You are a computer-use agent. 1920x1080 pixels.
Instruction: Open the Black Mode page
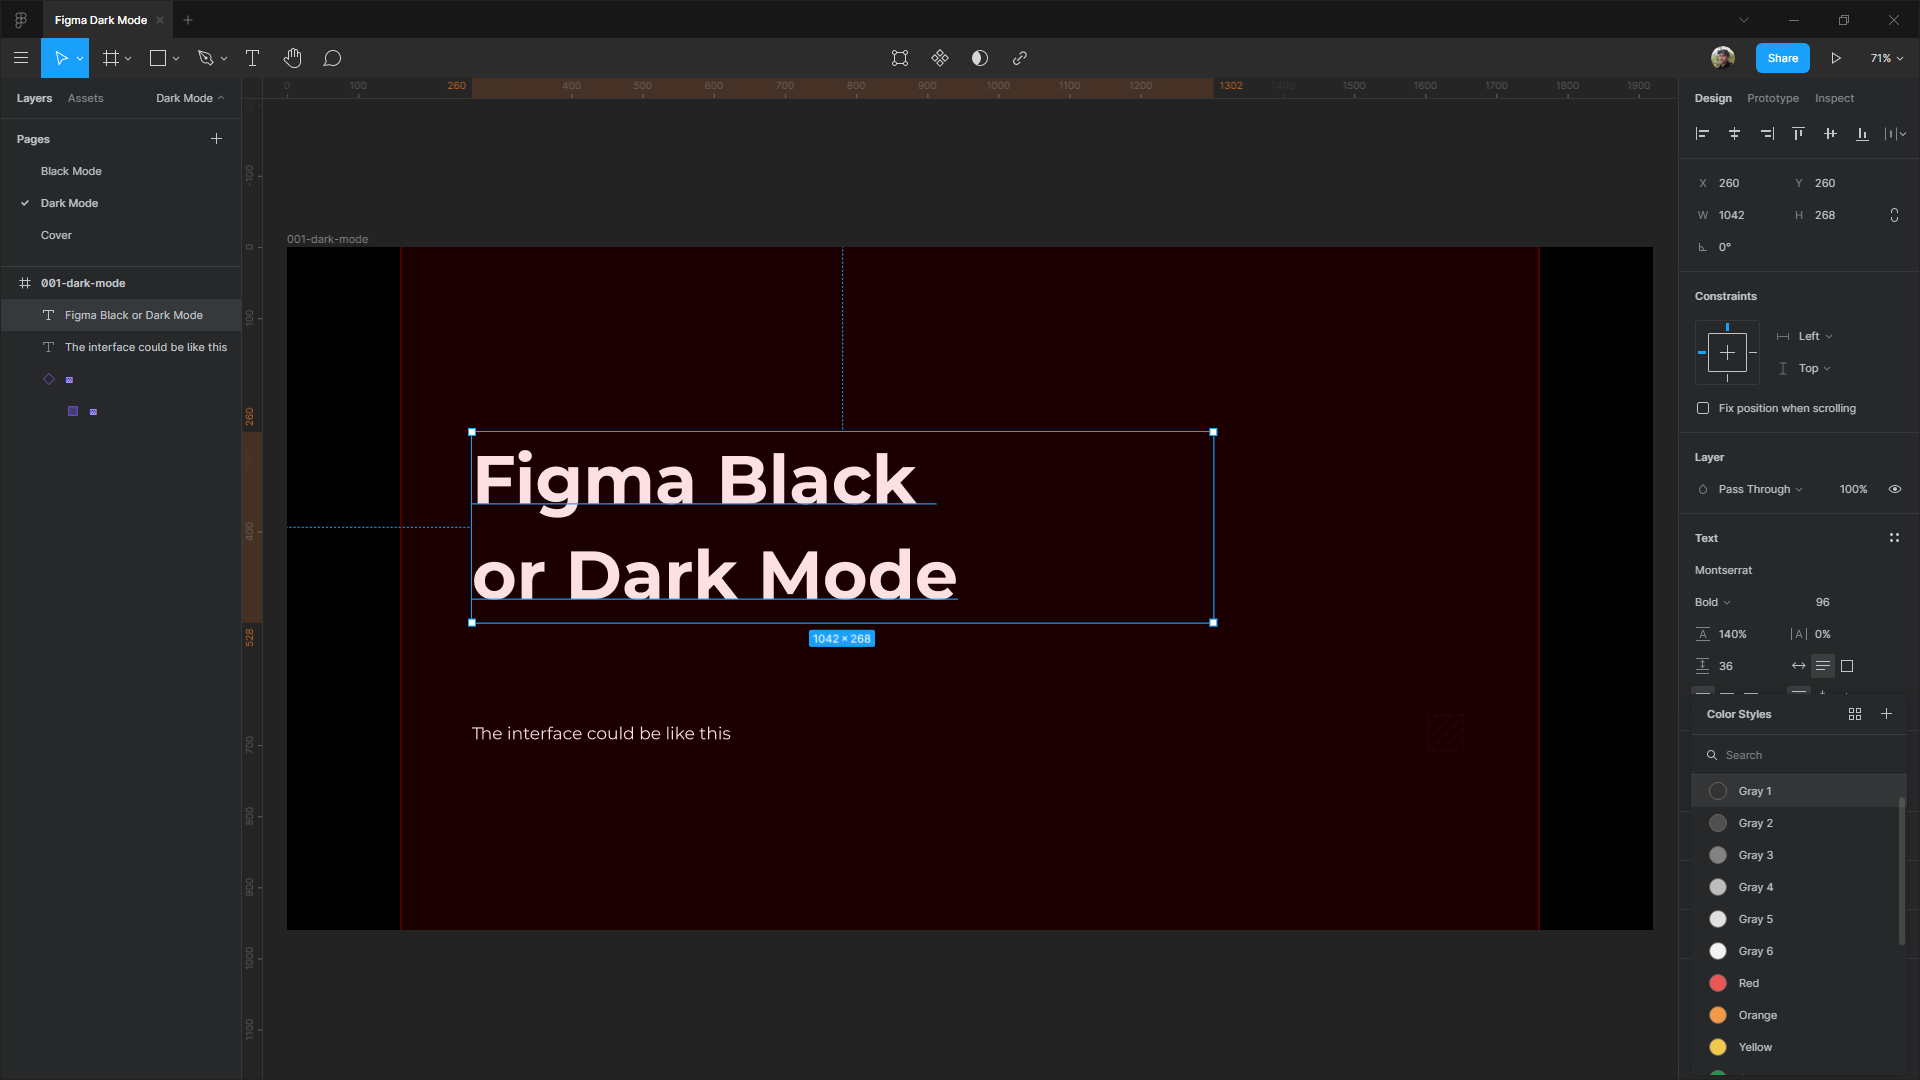pyautogui.click(x=71, y=171)
